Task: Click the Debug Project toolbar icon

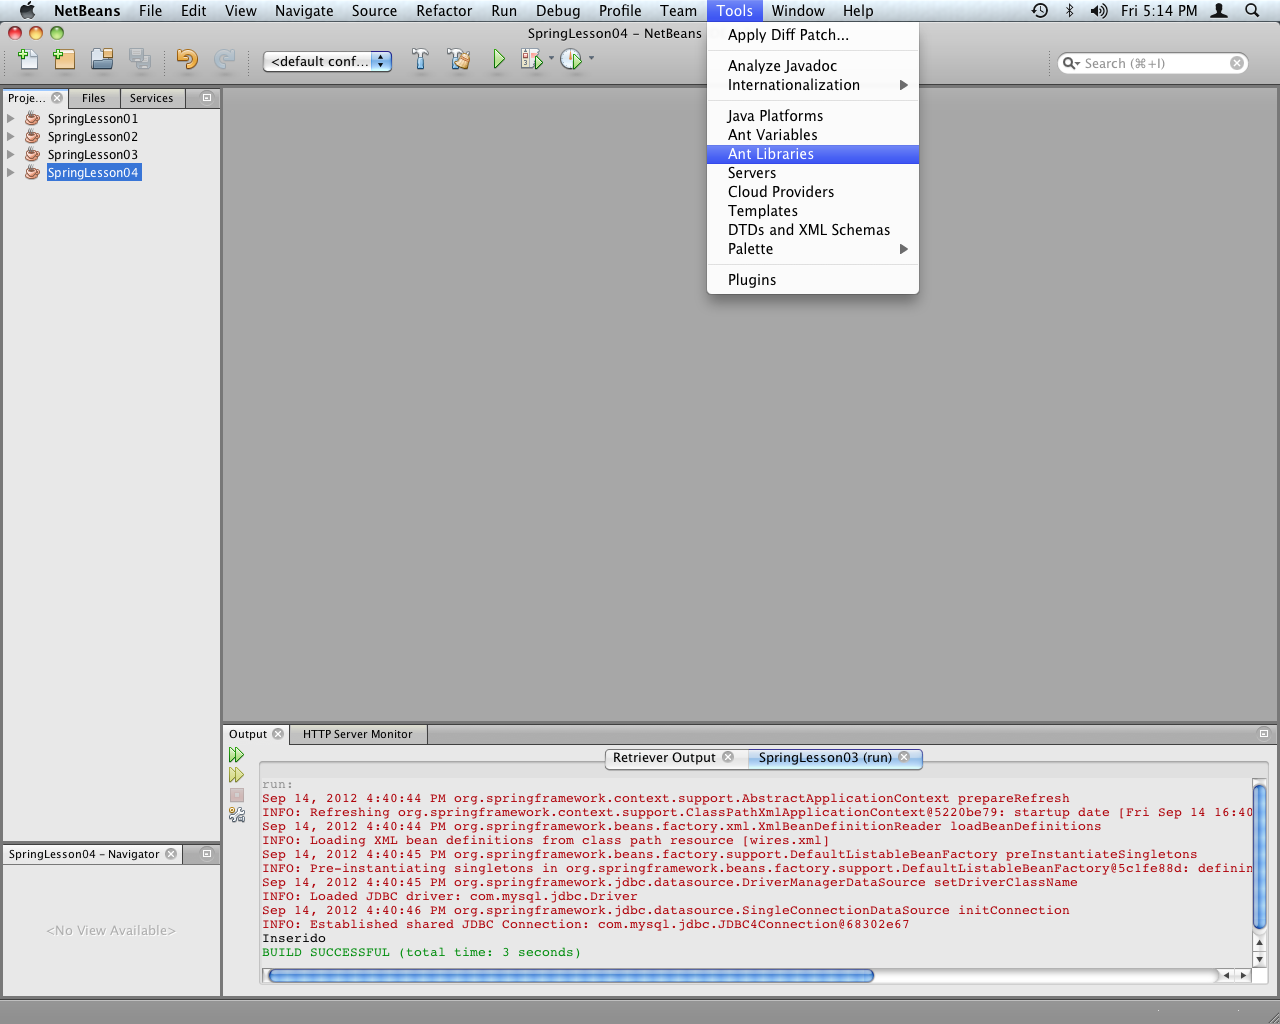Action: coord(531,60)
